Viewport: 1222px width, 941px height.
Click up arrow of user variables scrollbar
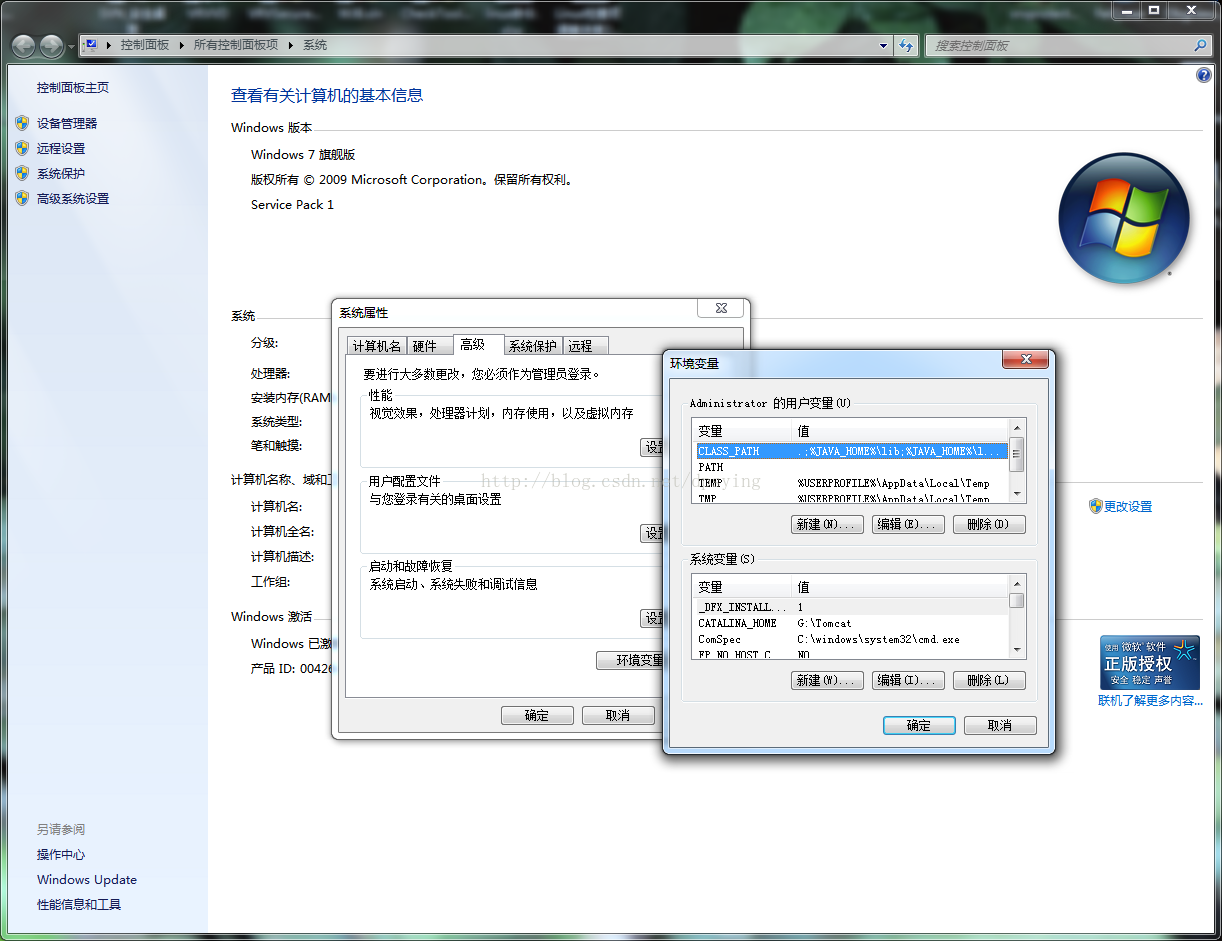tap(1017, 428)
